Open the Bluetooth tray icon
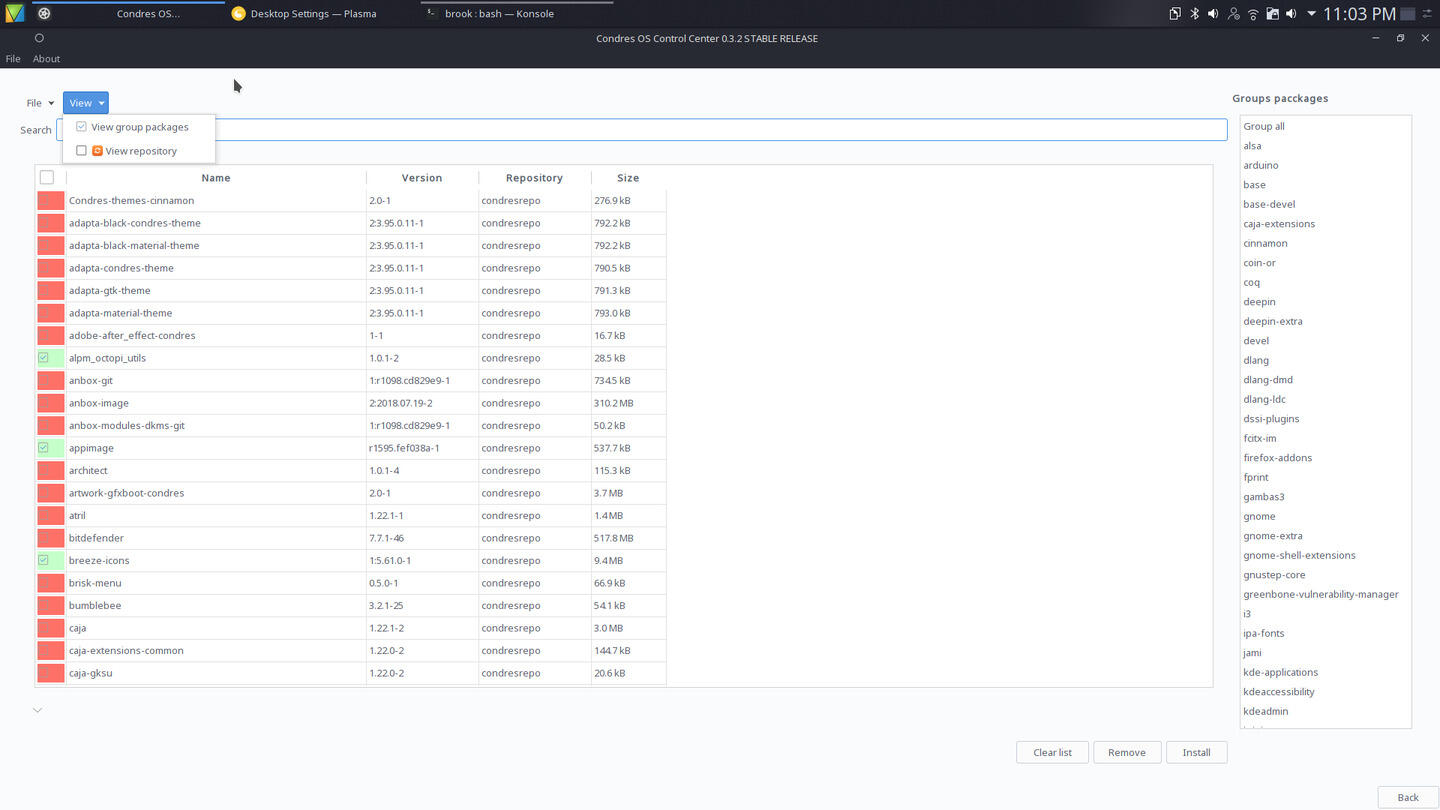 (1194, 14)
